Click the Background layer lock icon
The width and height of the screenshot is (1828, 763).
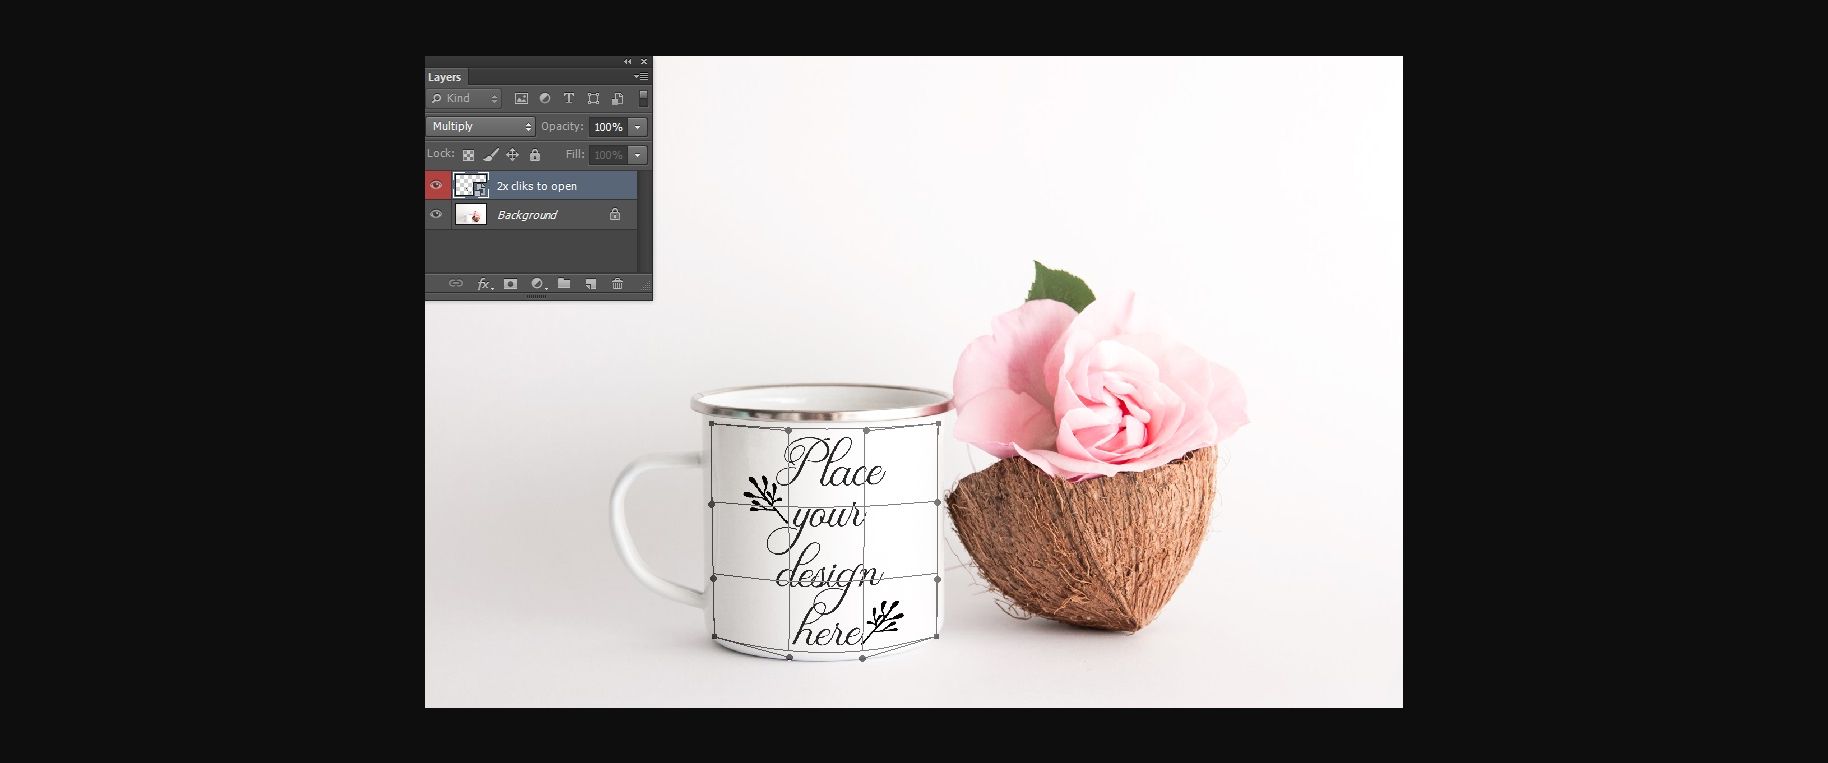[x=615, y=214]
